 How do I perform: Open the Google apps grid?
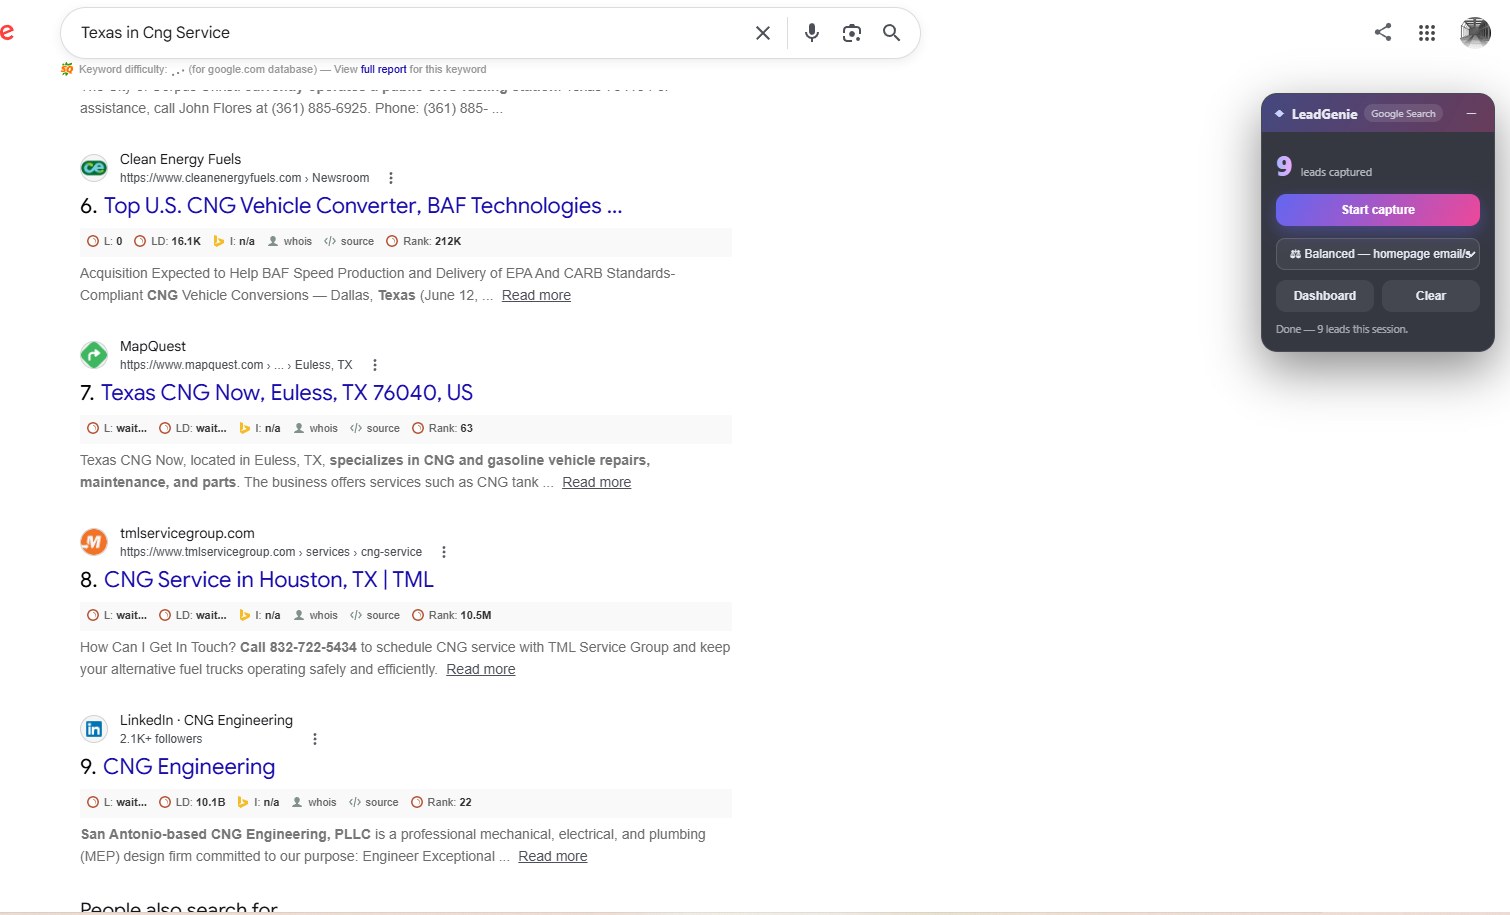[x=1427, y=33]
